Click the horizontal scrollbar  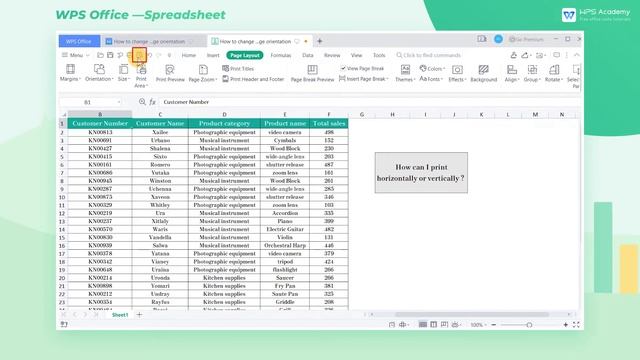(x=471, y=314)
